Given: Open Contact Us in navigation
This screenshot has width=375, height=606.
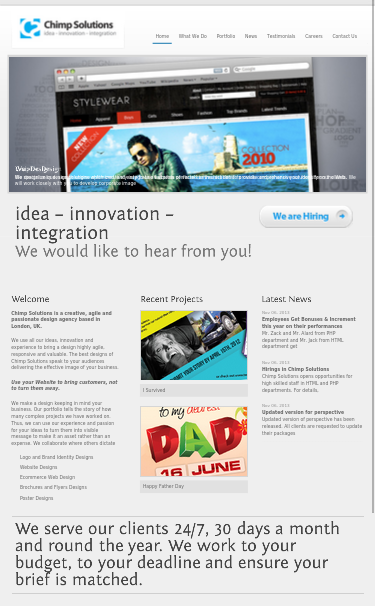Looking at the screenshot, I should point(344,36).
